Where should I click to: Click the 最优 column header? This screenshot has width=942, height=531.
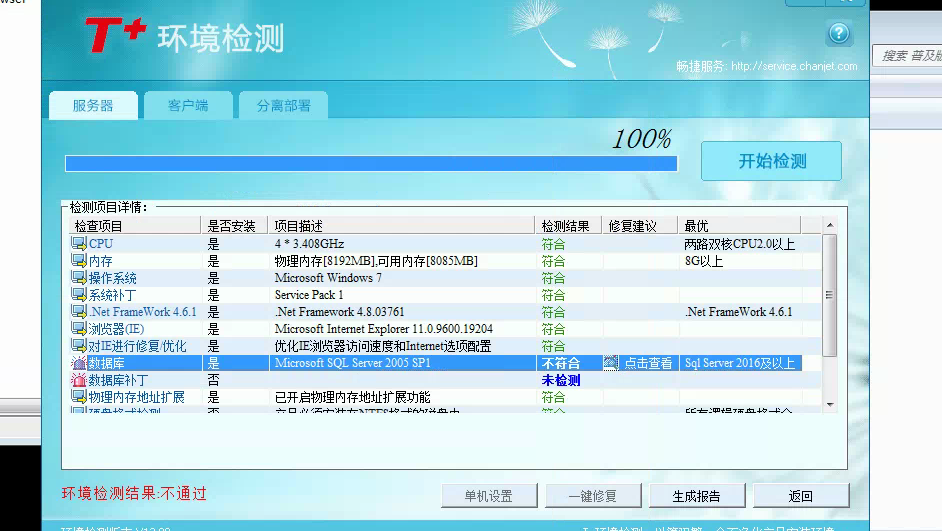(739, 226)
